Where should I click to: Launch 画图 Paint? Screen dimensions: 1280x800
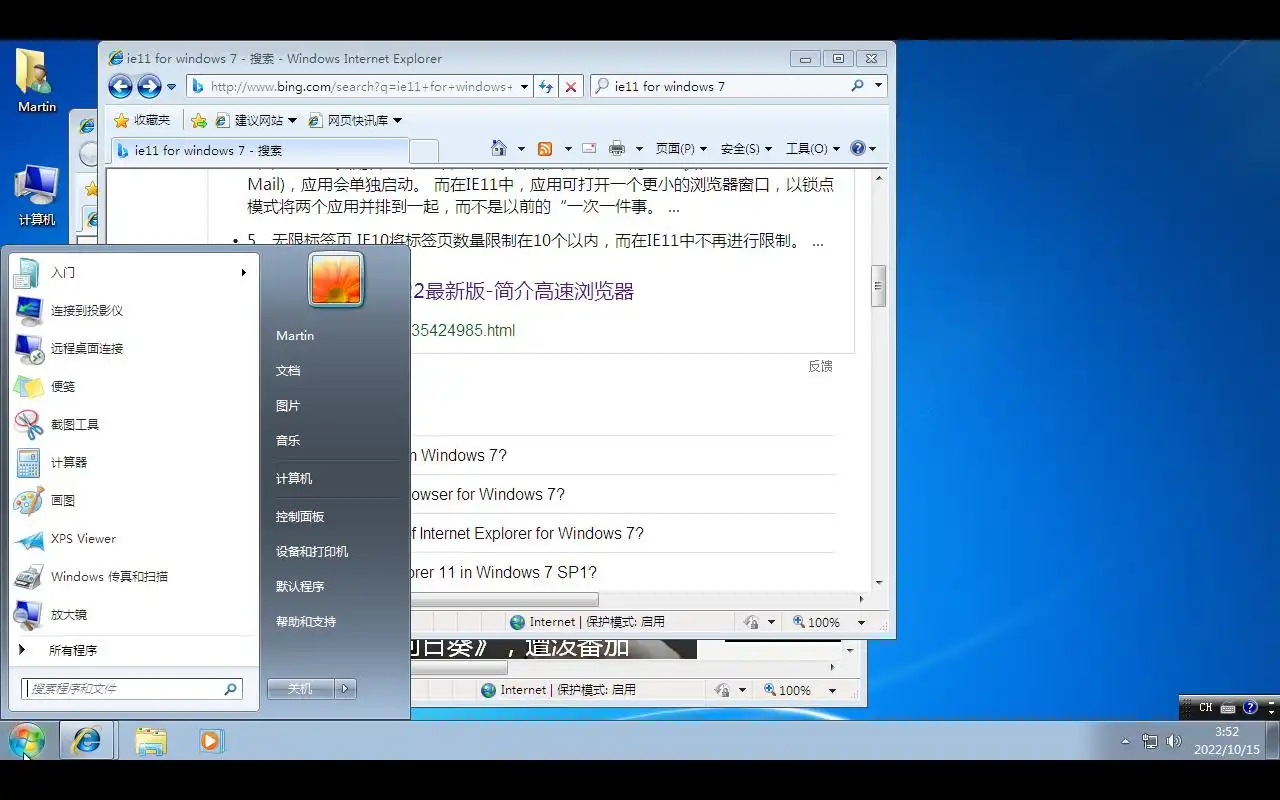(x=132, y=500)
